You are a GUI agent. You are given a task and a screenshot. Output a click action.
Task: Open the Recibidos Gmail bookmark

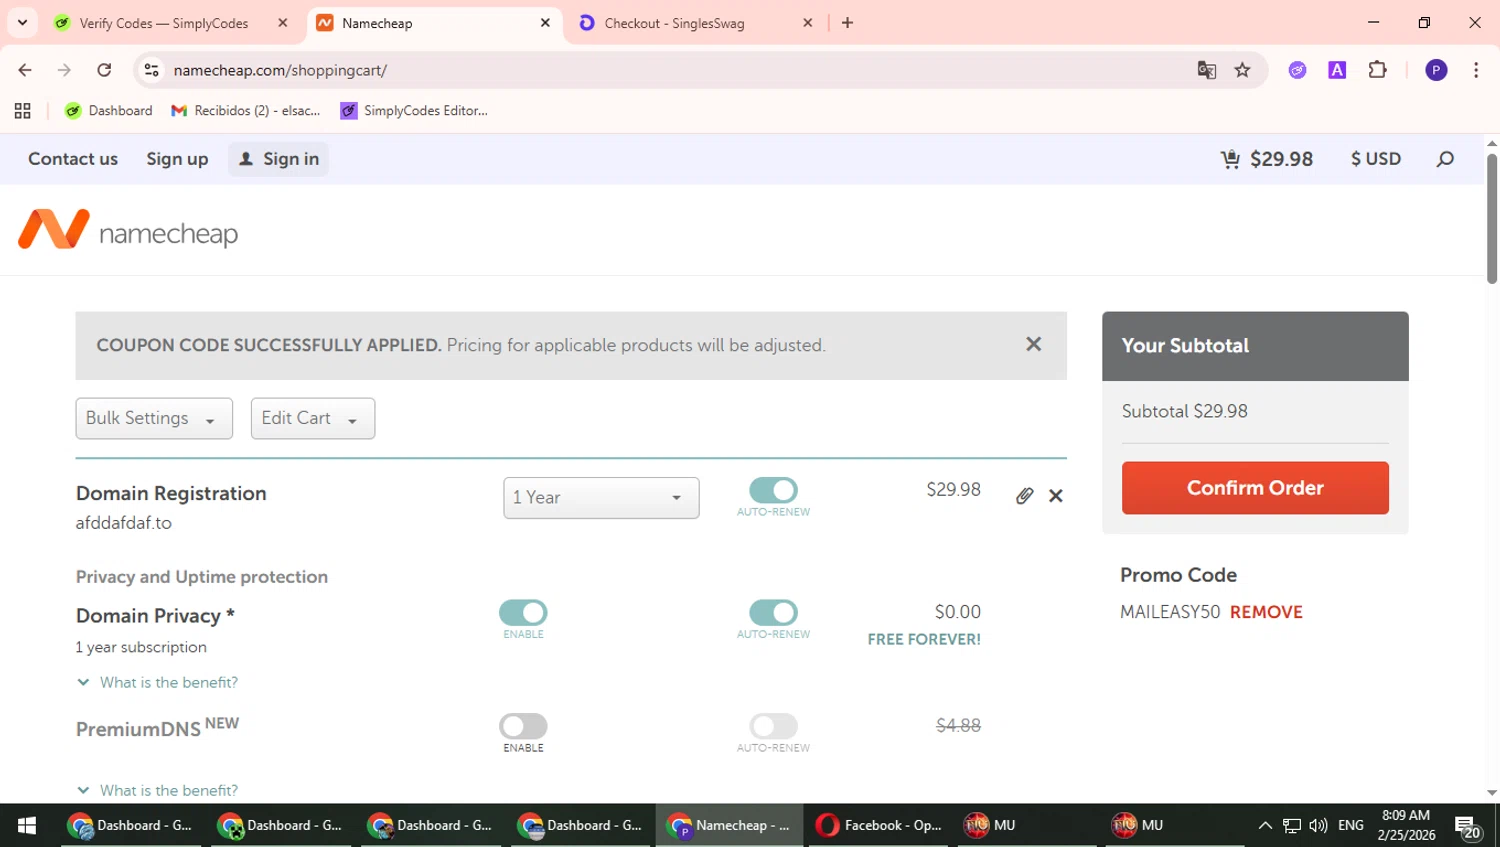click(x=246, y=111)
